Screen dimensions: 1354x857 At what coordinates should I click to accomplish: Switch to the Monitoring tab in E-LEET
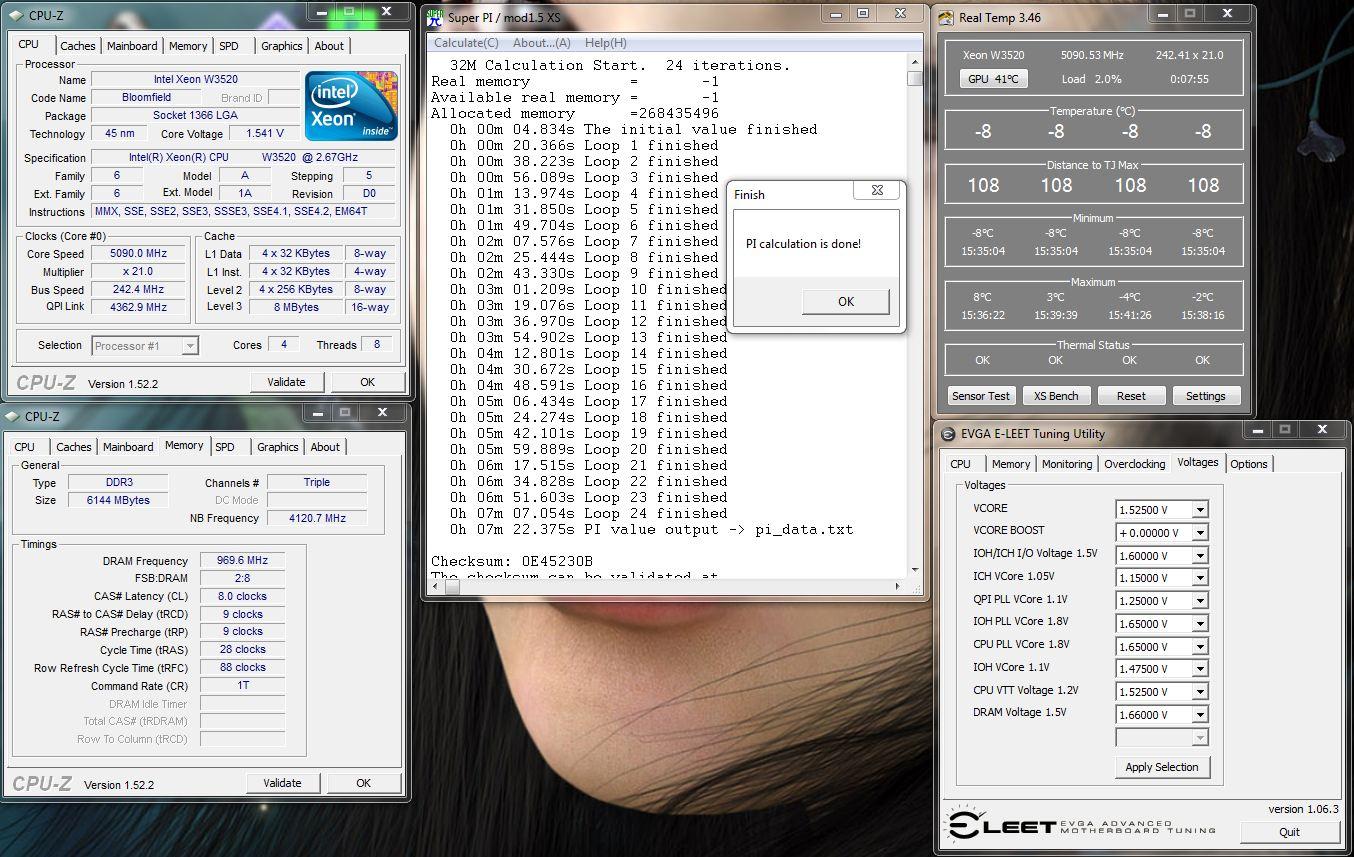1067,464
